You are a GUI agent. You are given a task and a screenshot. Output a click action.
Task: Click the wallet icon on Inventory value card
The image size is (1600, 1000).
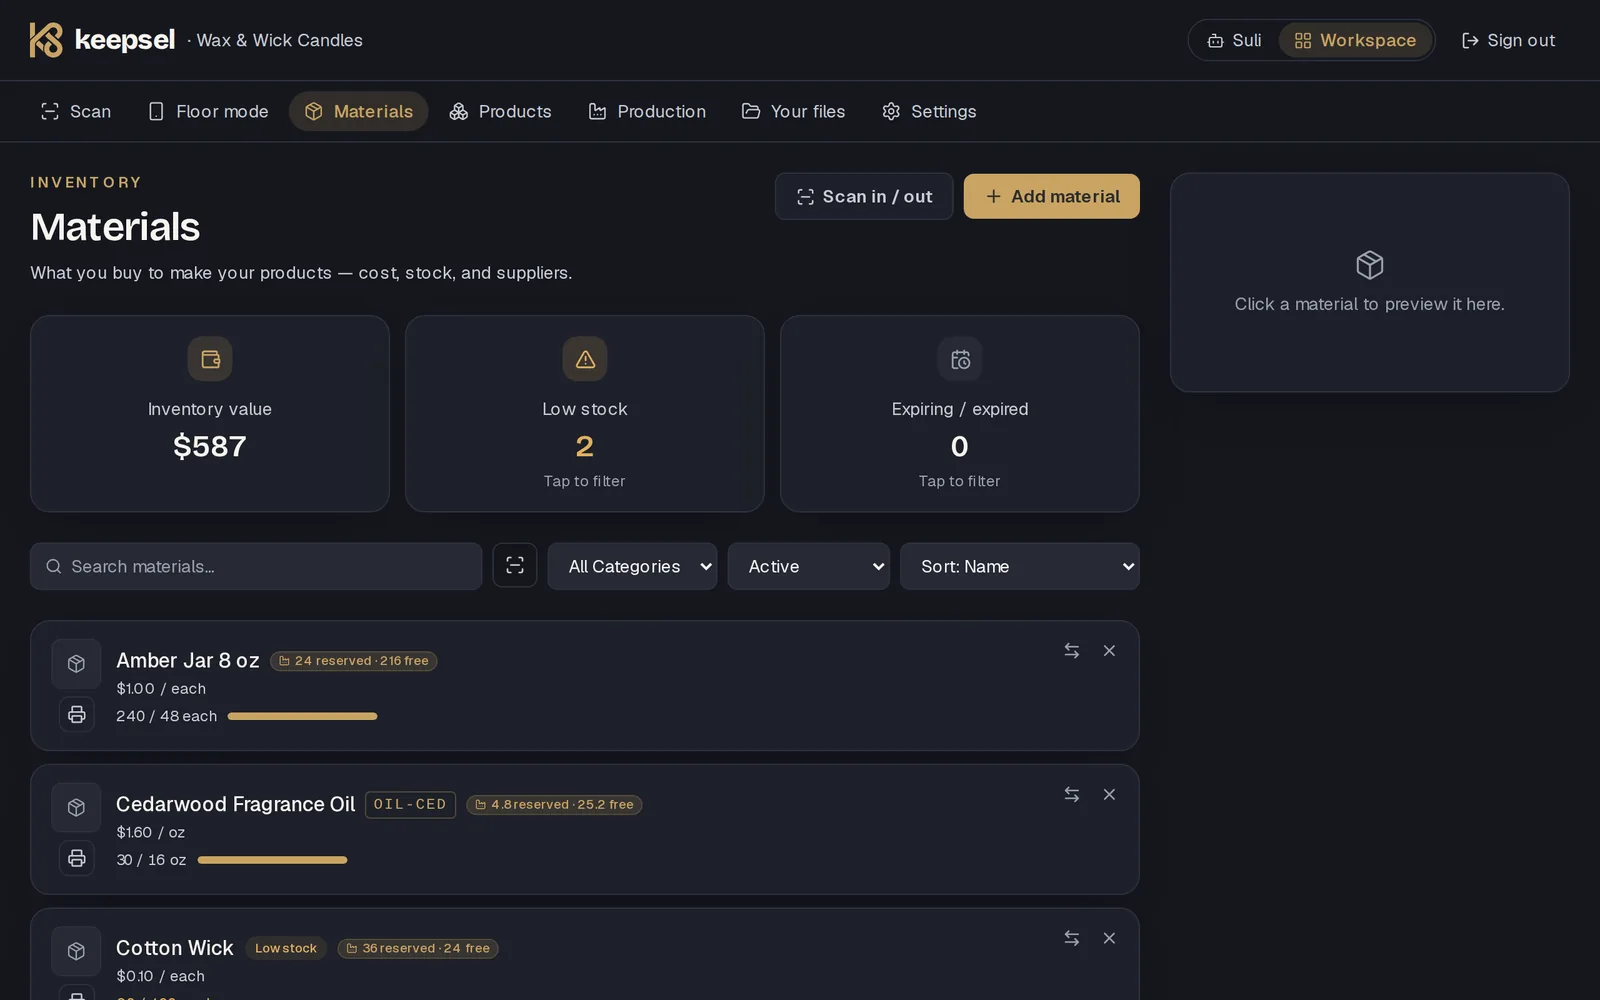tap(210, 359)
